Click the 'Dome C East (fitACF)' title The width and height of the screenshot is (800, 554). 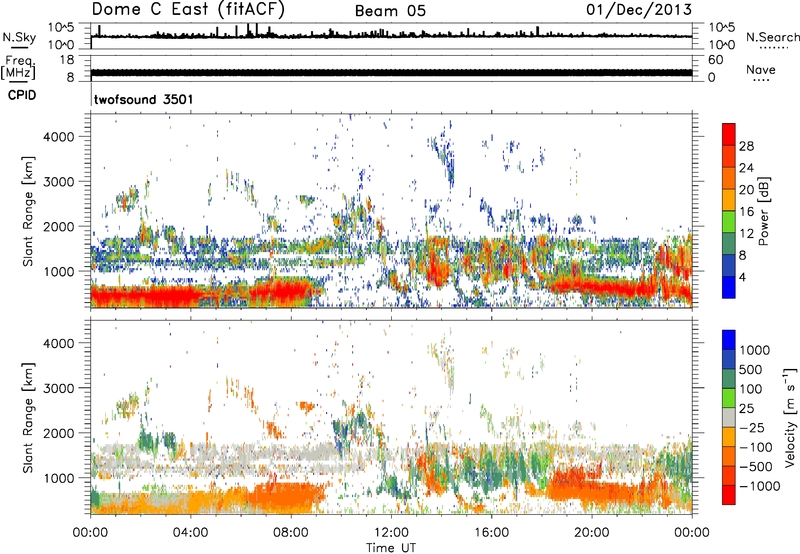[188, 9]
